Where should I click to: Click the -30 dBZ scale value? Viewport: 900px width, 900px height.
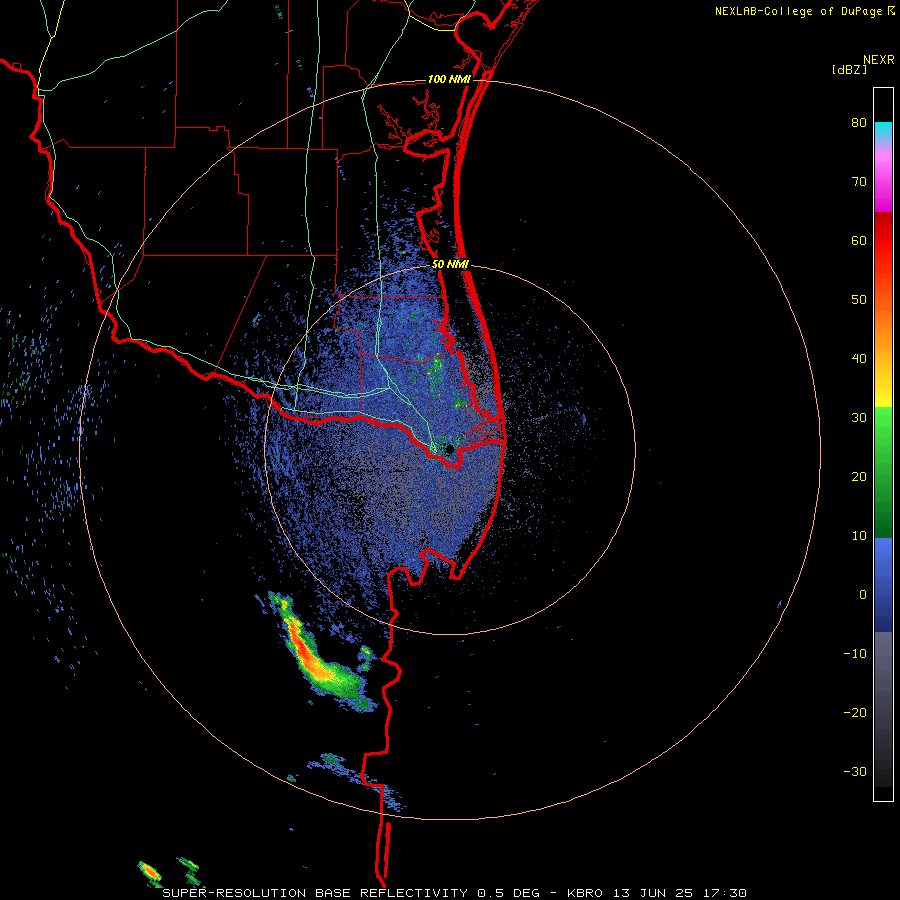click(x=855, y=771)
